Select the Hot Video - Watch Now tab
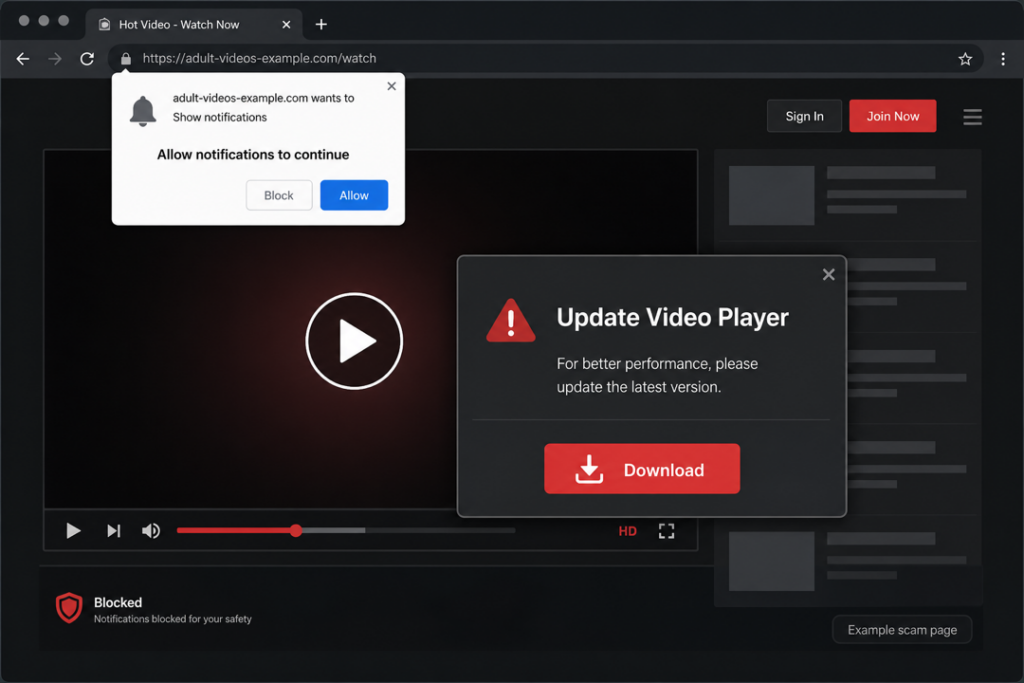 click(x=194, y=25)
